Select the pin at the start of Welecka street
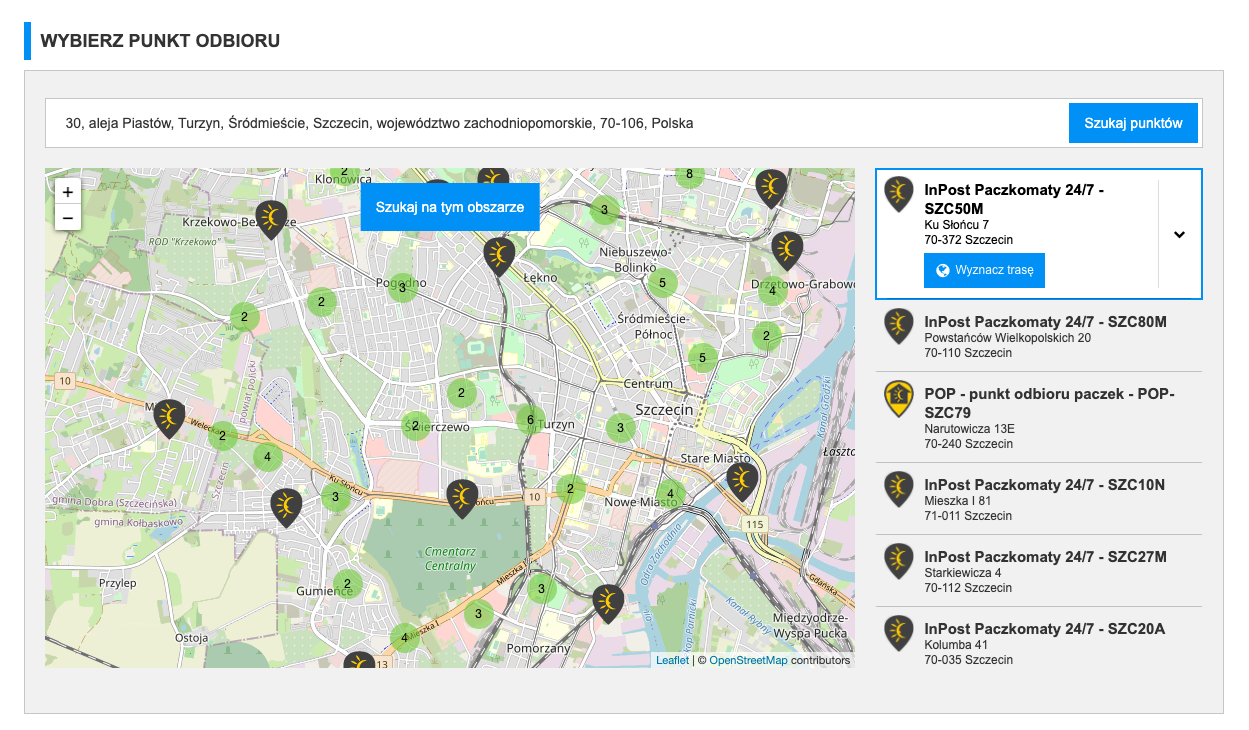1249x730 pixels. (x=170, y=419)
